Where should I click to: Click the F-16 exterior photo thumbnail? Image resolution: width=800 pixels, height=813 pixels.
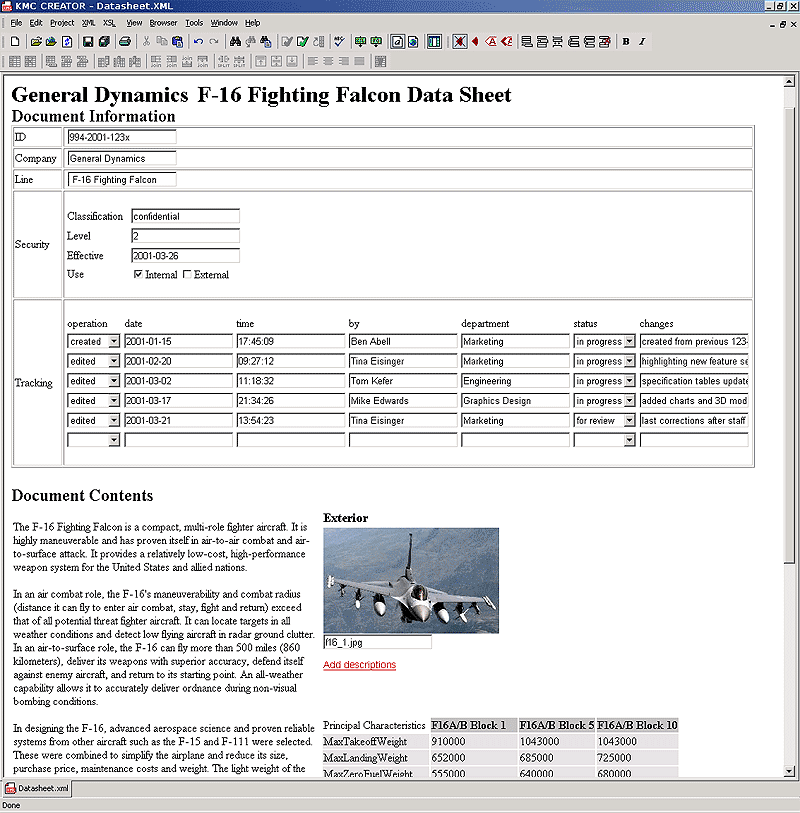(x=411, y=580)
